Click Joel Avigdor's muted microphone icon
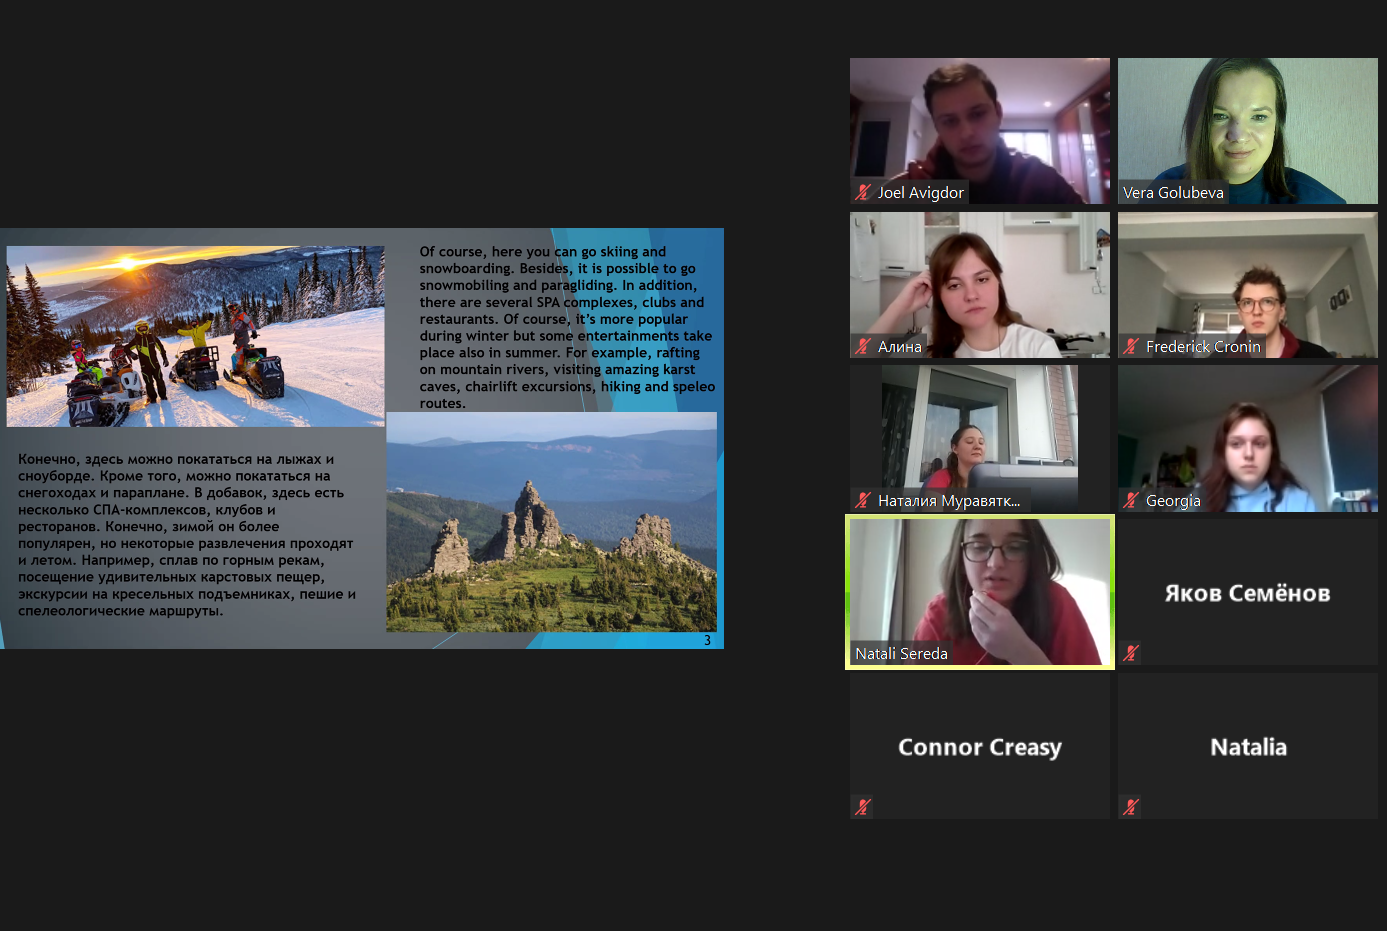This screenshot has height=931, width=1387. click(863, 192)
